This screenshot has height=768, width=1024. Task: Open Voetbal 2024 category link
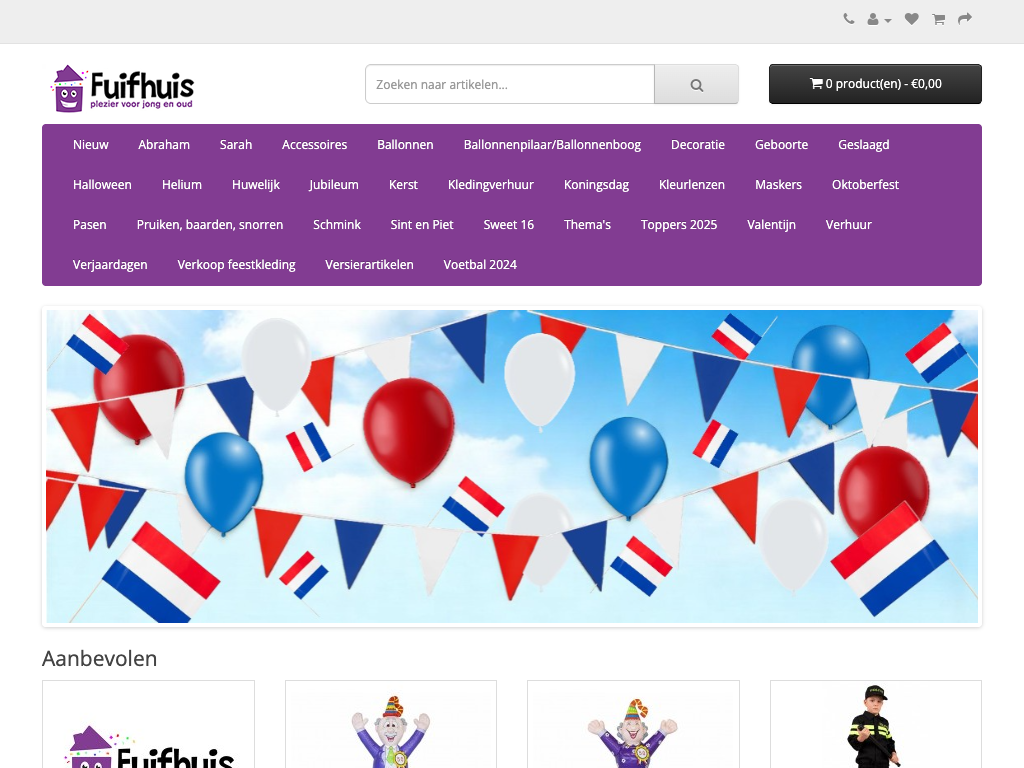pyautogui.click(x=480, y=264)
